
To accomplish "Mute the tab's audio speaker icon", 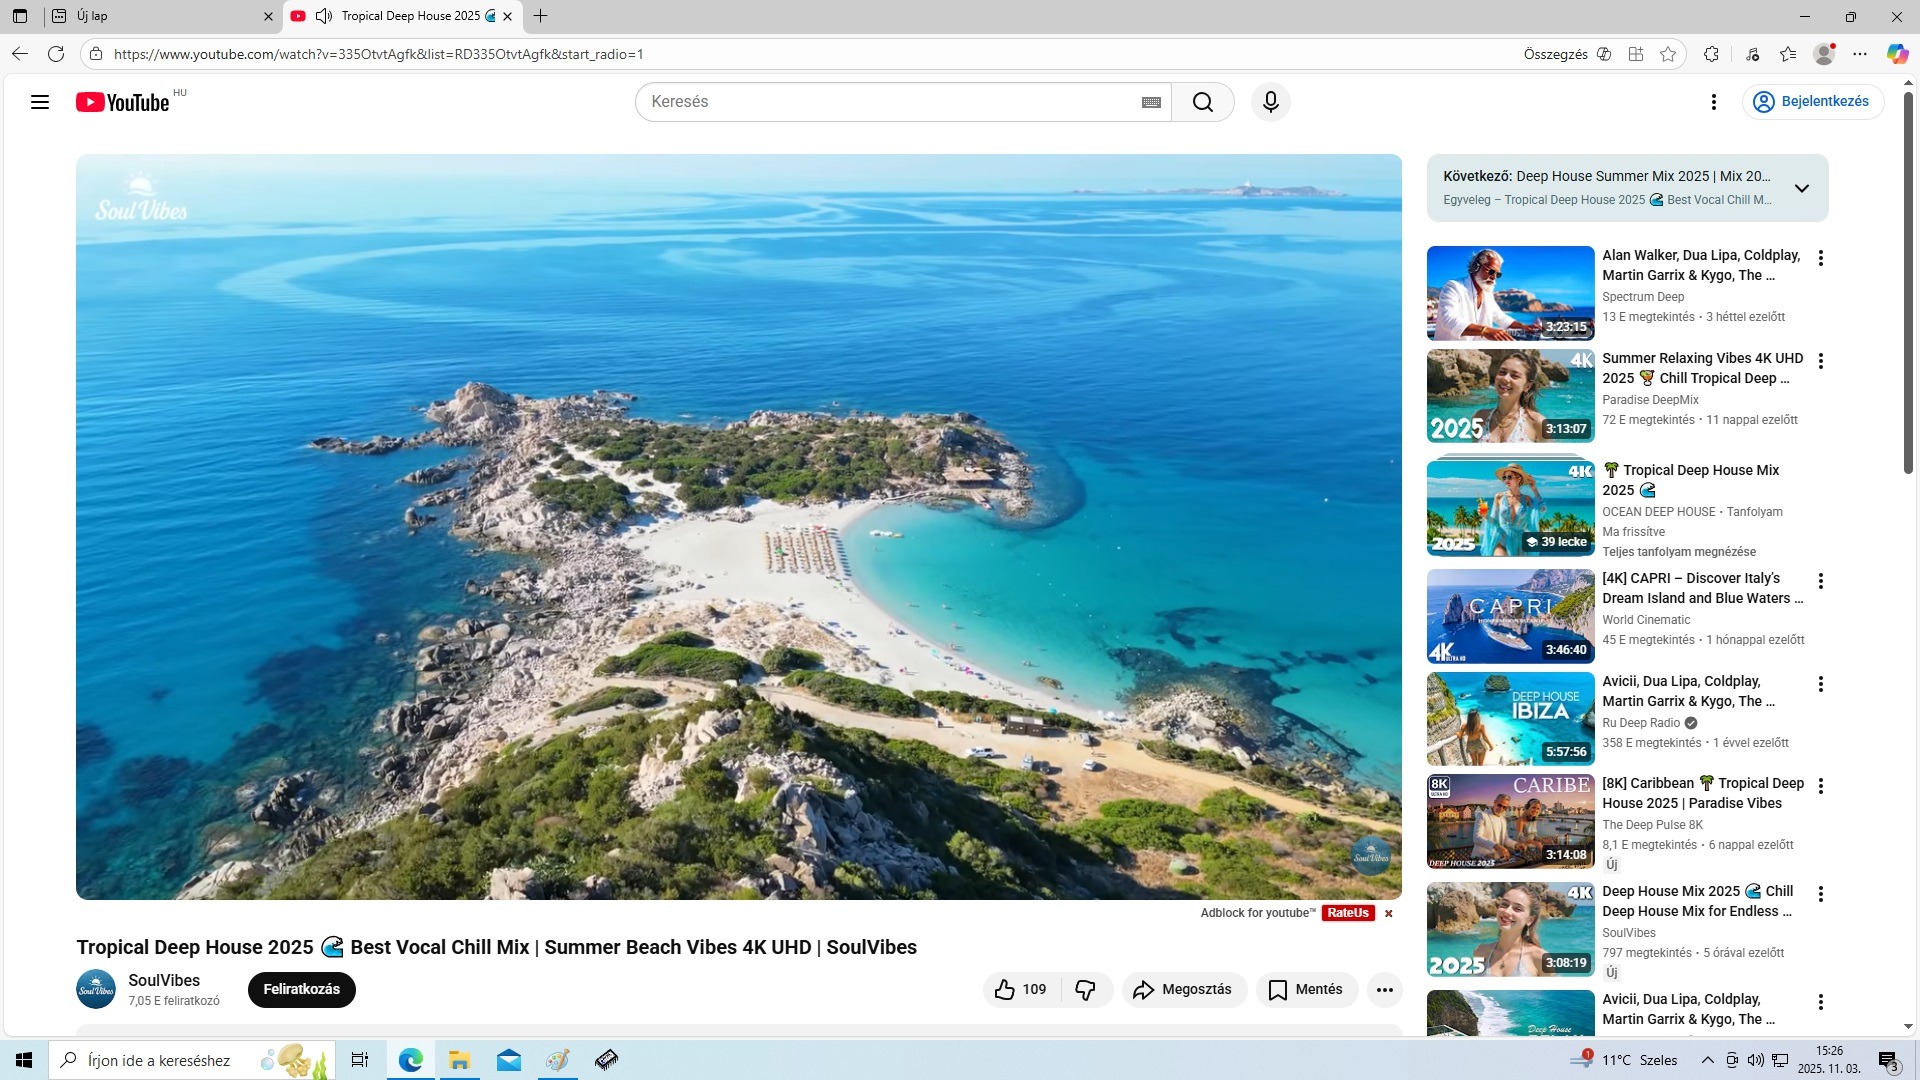I will pyautogui.click(x=323, y=16).
